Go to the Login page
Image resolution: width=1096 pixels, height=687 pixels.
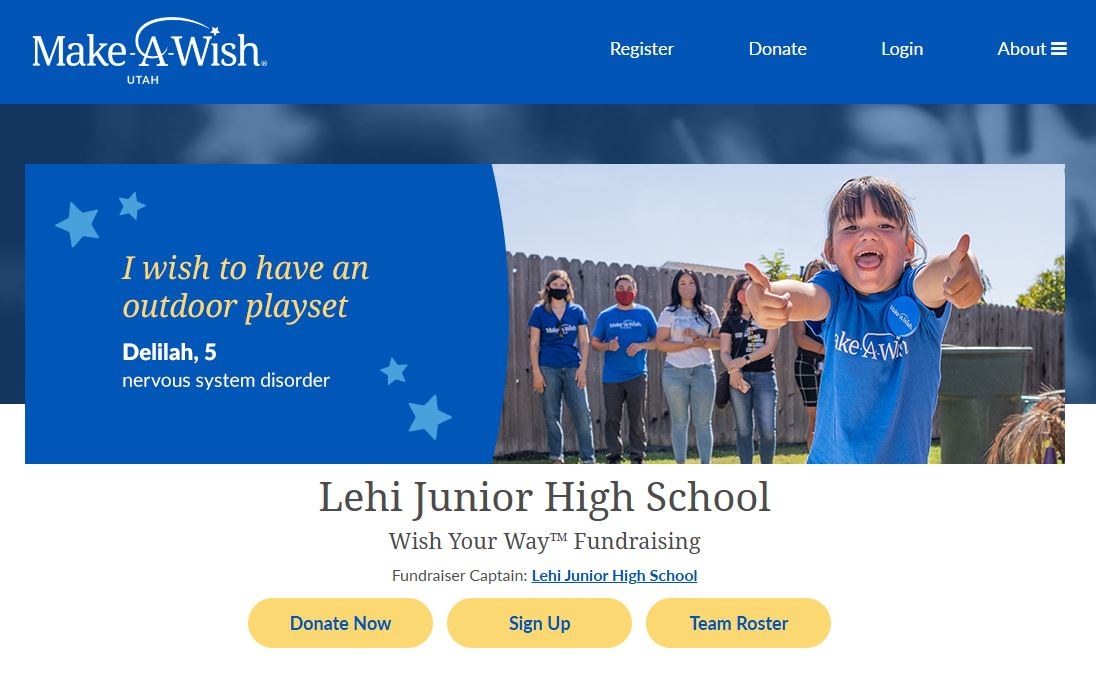coord(902,49)
